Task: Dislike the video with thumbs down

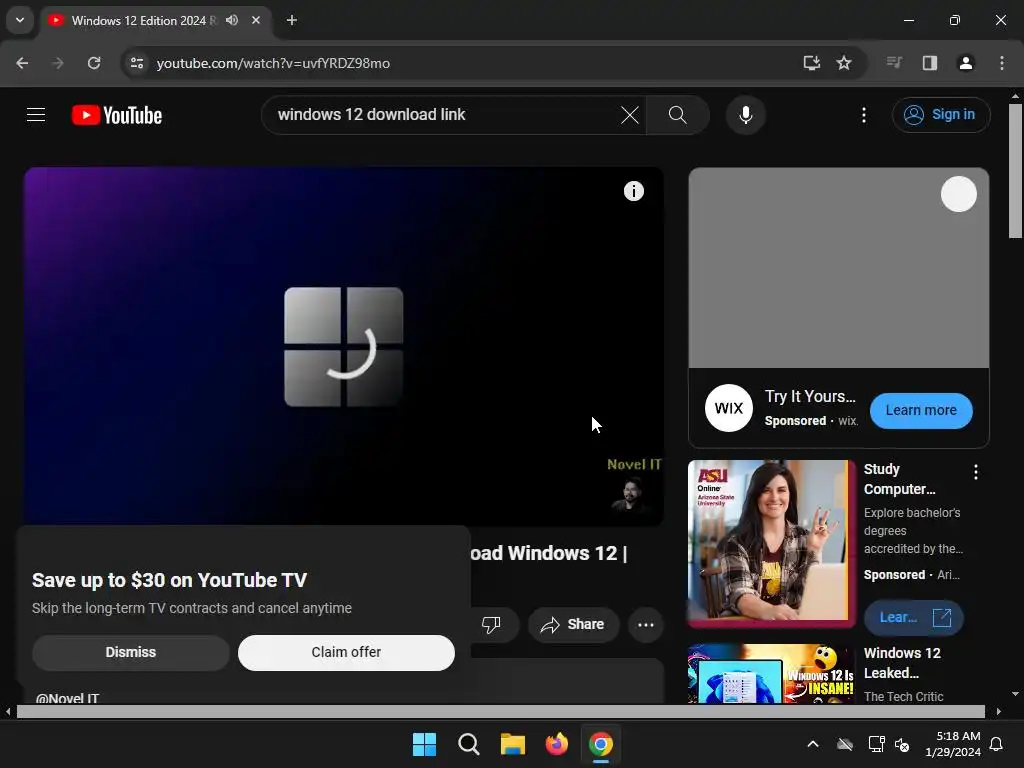Action: pyautogui.click(x=491, y=624)
